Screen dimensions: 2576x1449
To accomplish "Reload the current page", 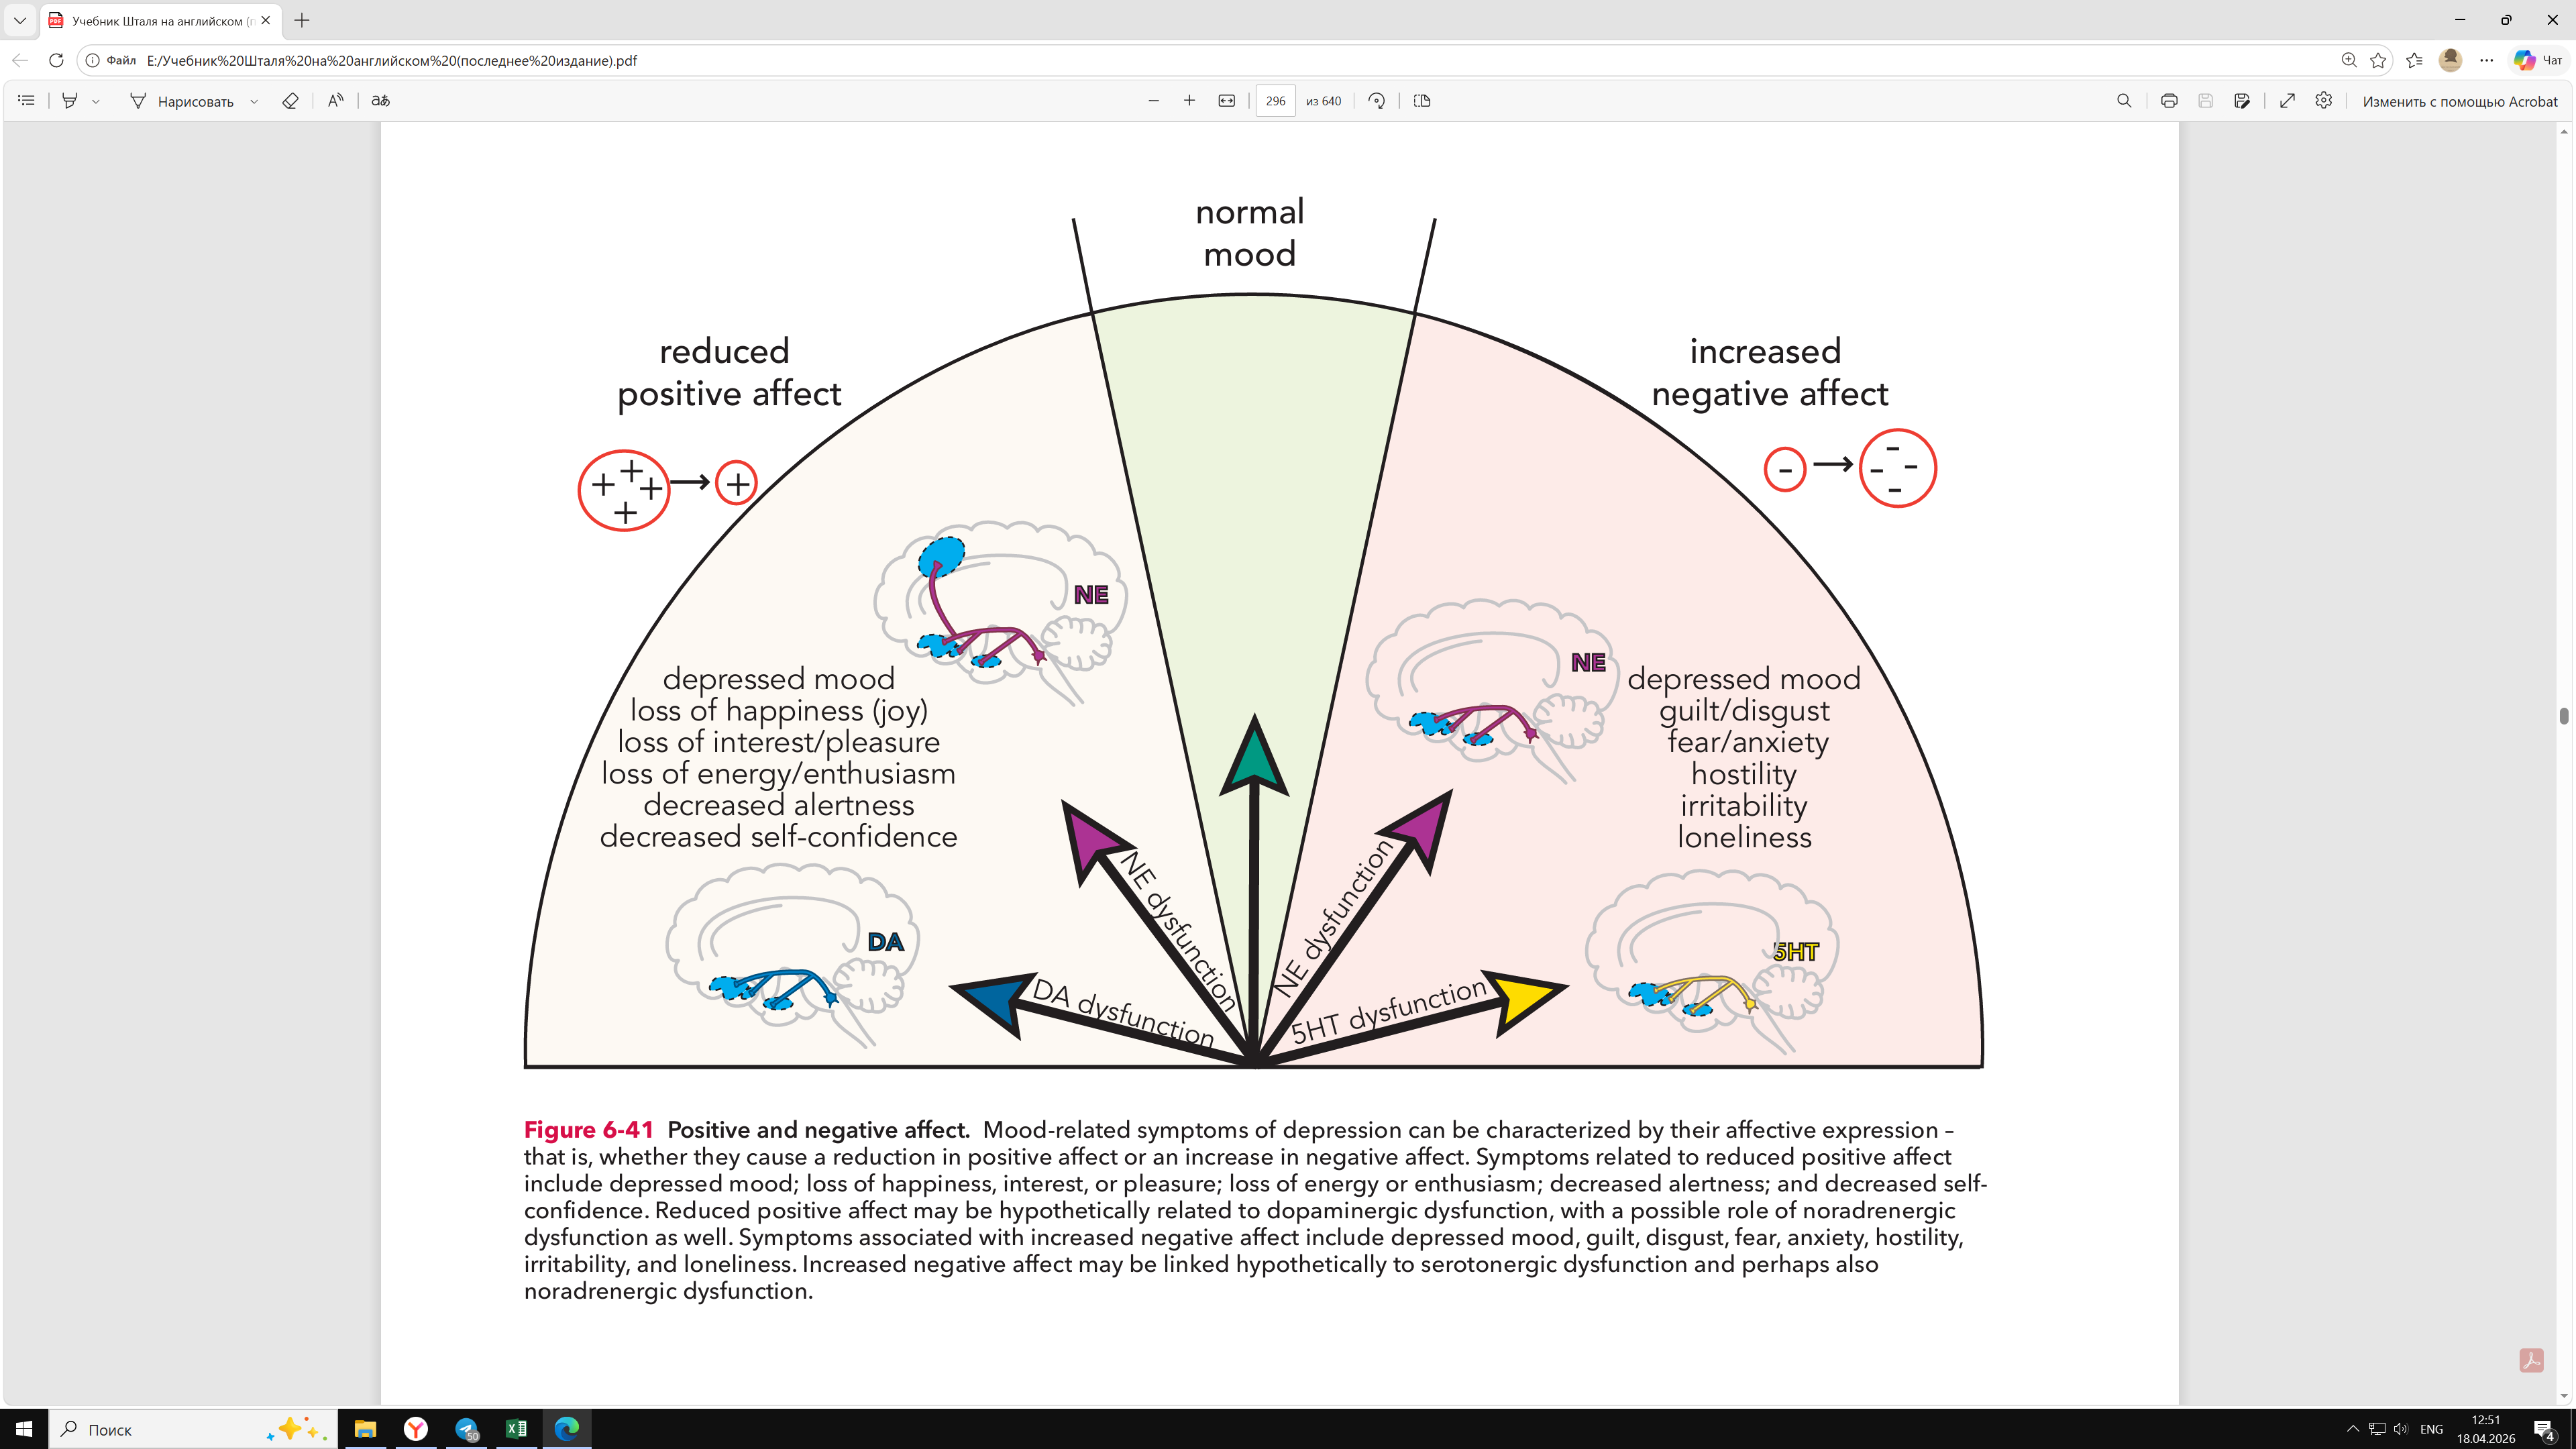I will pos(56,60).
